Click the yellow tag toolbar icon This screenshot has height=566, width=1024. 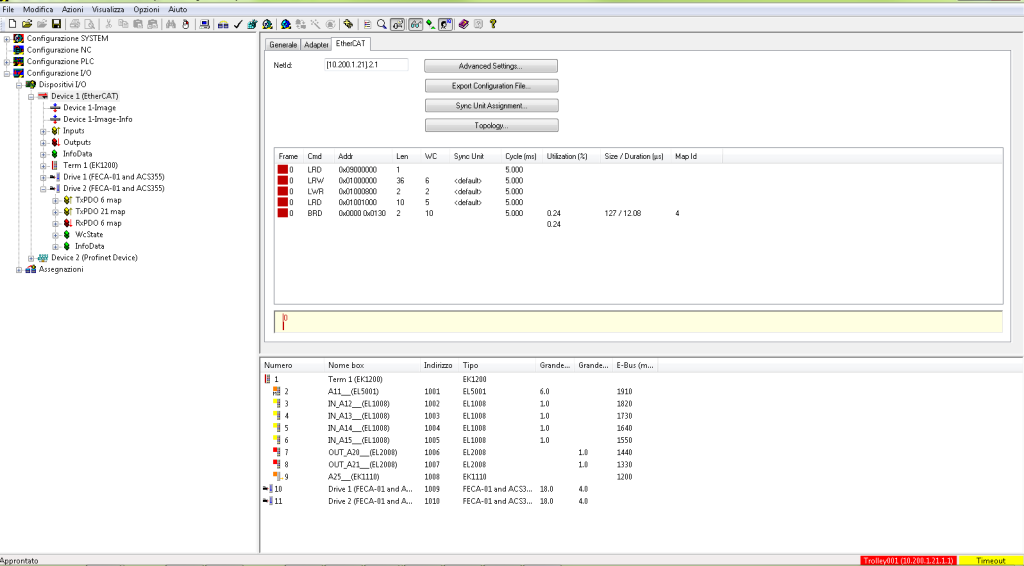pyautogui.click(x=349, y=24)
